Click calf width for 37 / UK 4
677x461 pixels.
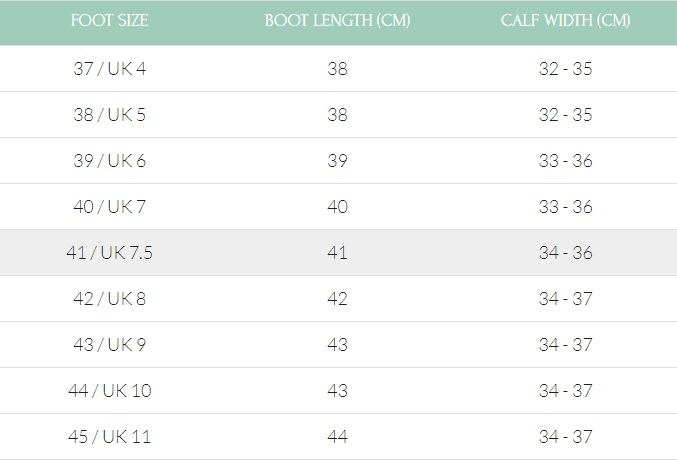(x=565, y=69)
